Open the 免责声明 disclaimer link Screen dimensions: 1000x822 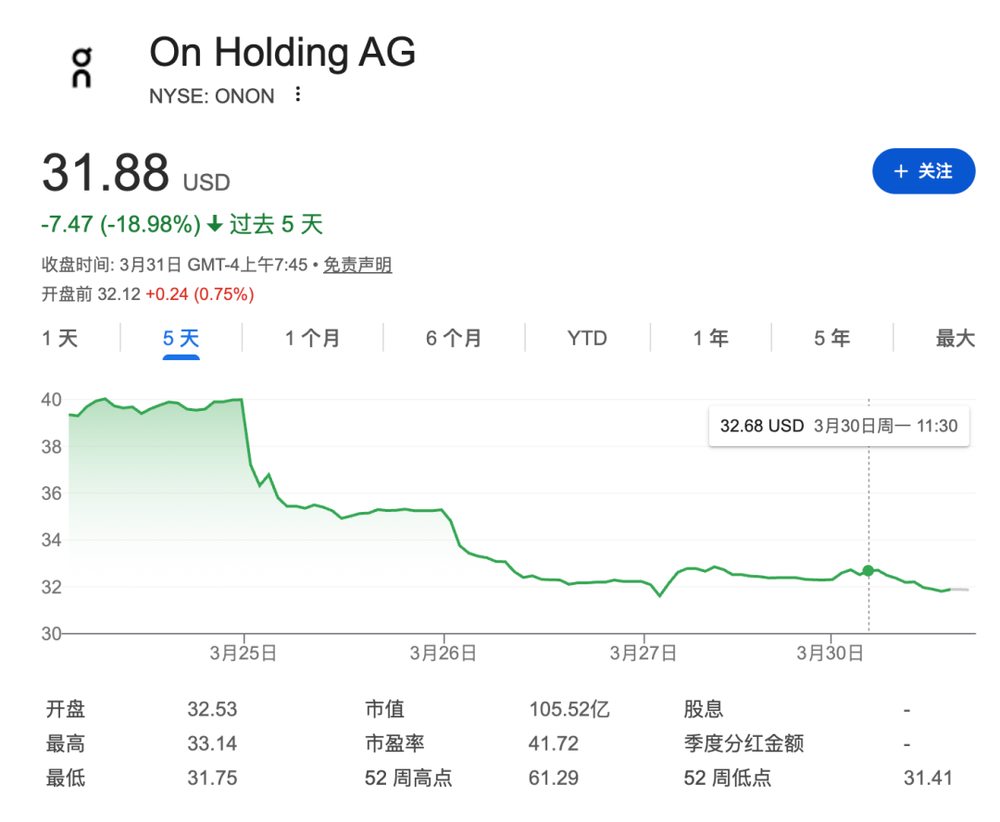[357, 265]
